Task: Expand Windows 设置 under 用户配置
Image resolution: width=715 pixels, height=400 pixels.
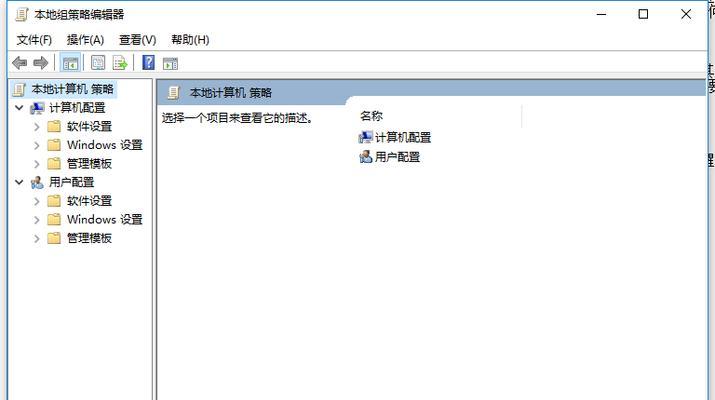Action: point(37,219)
